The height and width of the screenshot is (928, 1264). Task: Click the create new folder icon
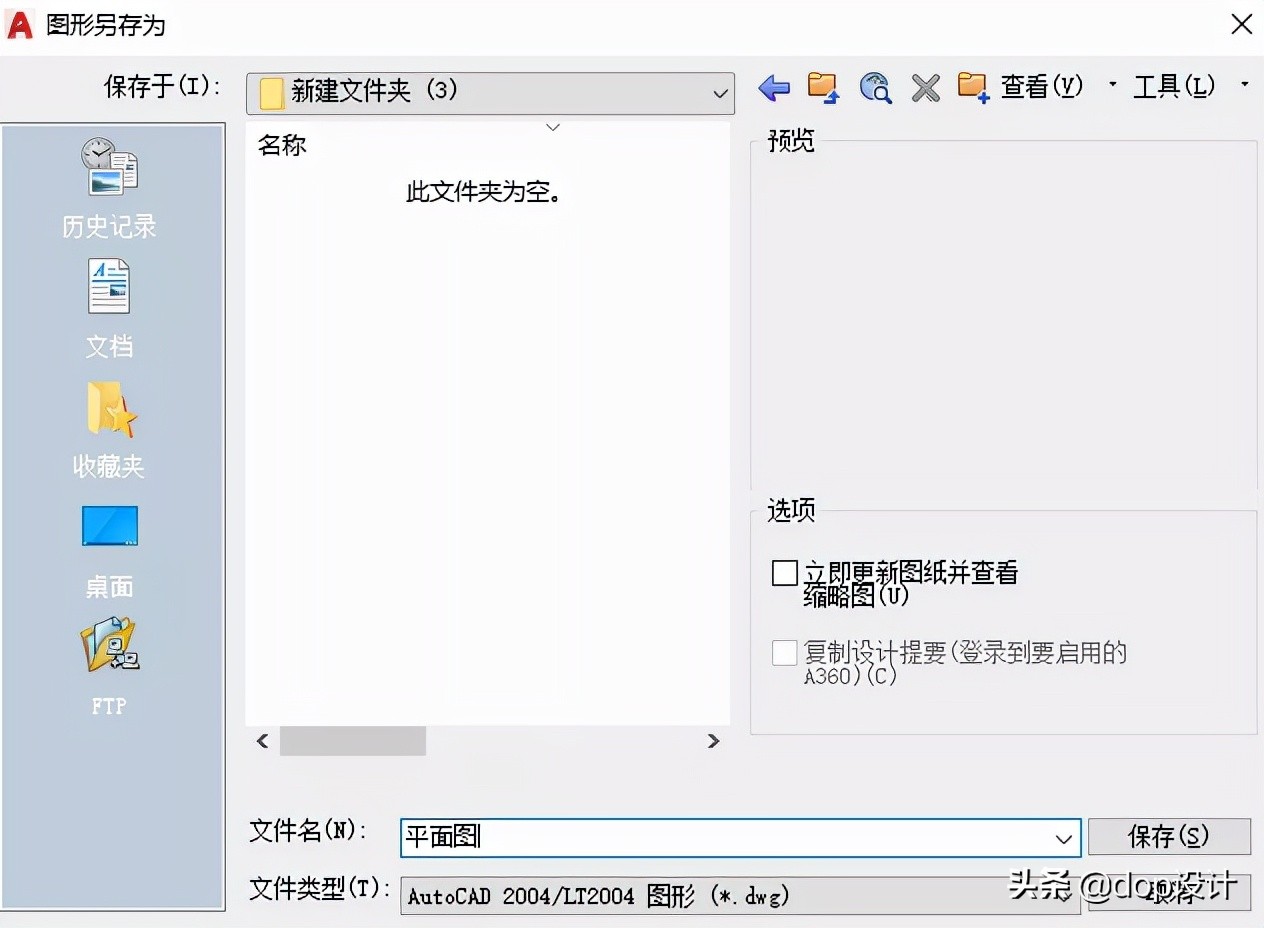pyautogui.click(x=972, y=88)
